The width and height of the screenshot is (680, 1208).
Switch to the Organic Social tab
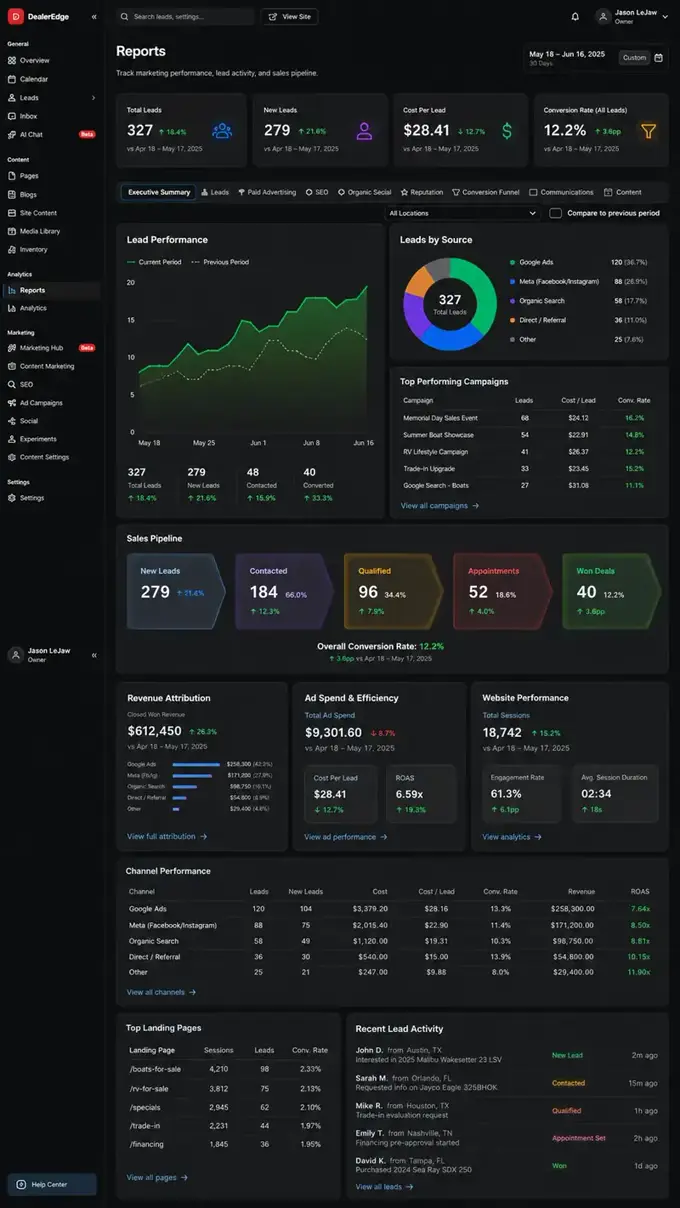pos(365,192)
